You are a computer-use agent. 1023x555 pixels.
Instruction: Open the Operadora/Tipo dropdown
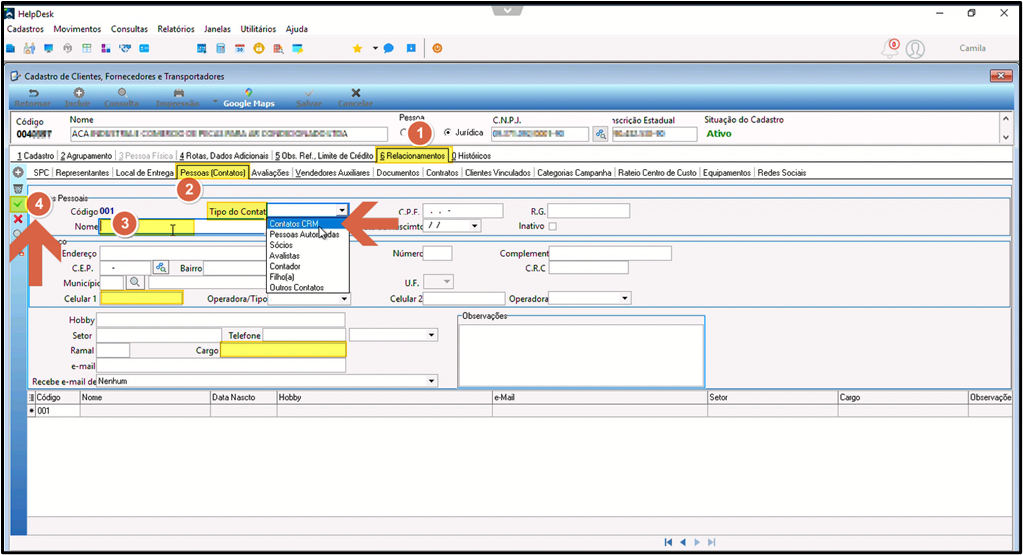point(344,299)
